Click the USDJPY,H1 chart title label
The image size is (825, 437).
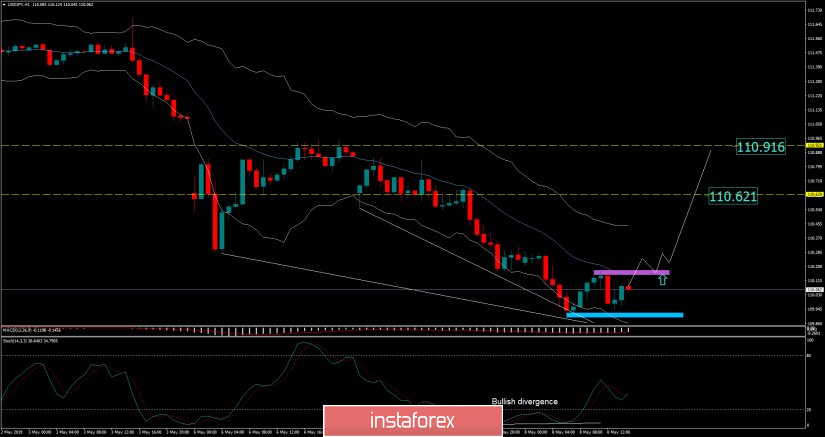click(x=19, y=4)
